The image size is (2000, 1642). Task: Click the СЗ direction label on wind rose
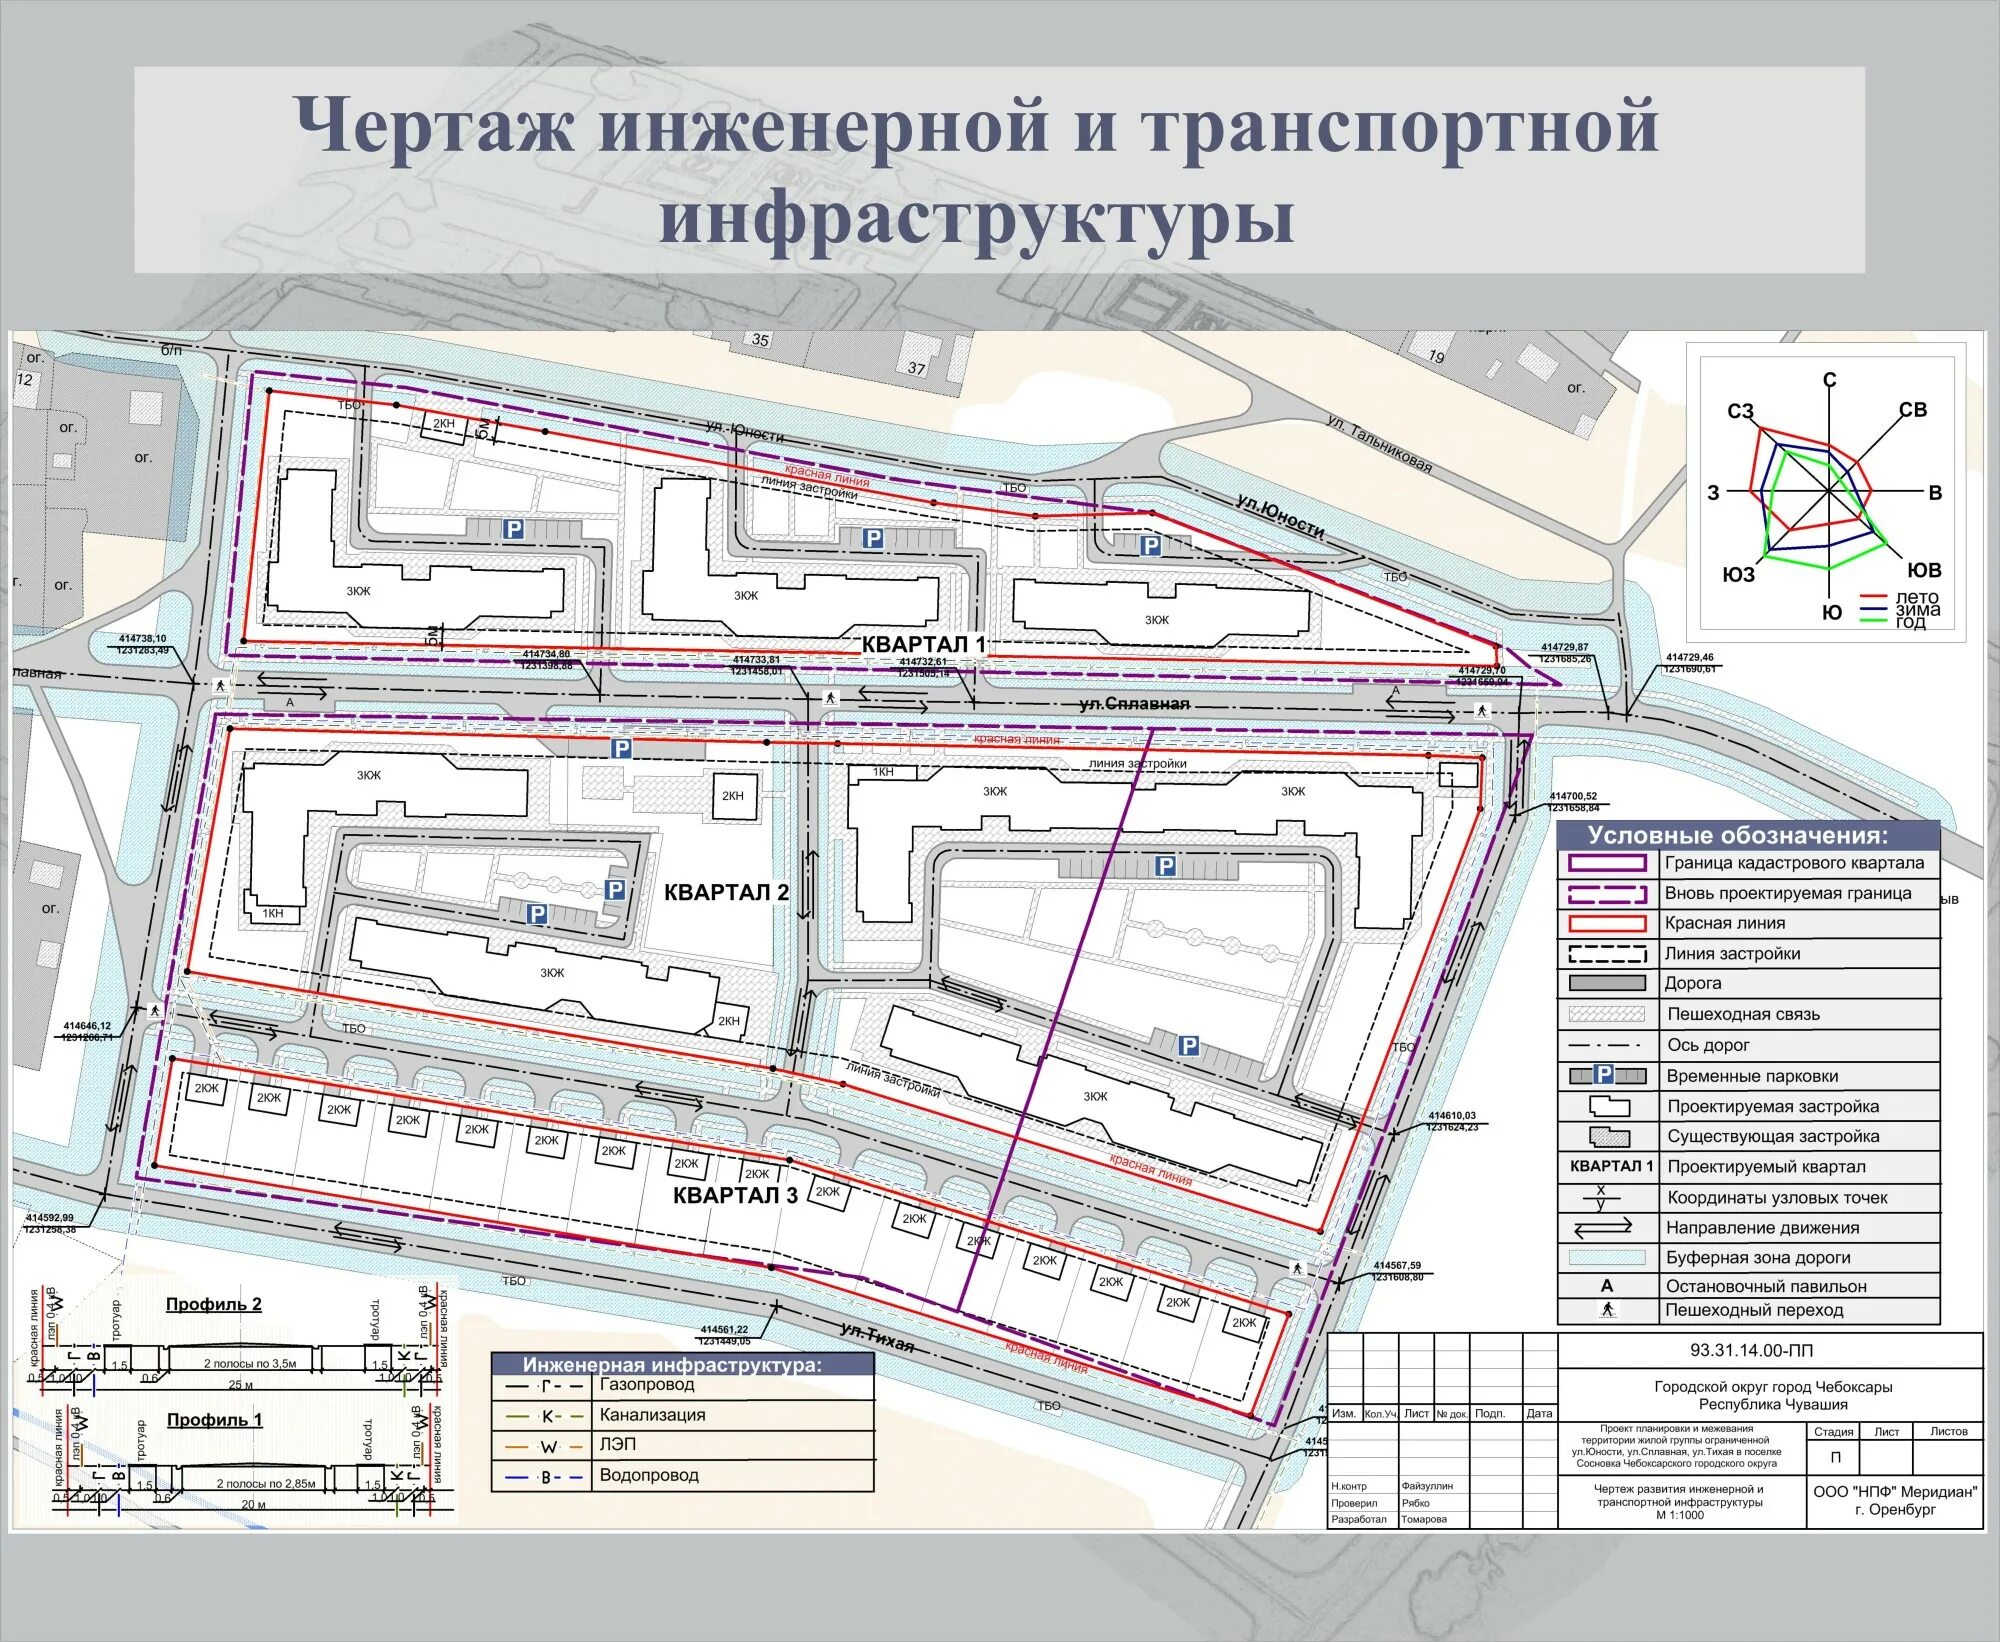pyautogui.click(x=1741, y=411)
